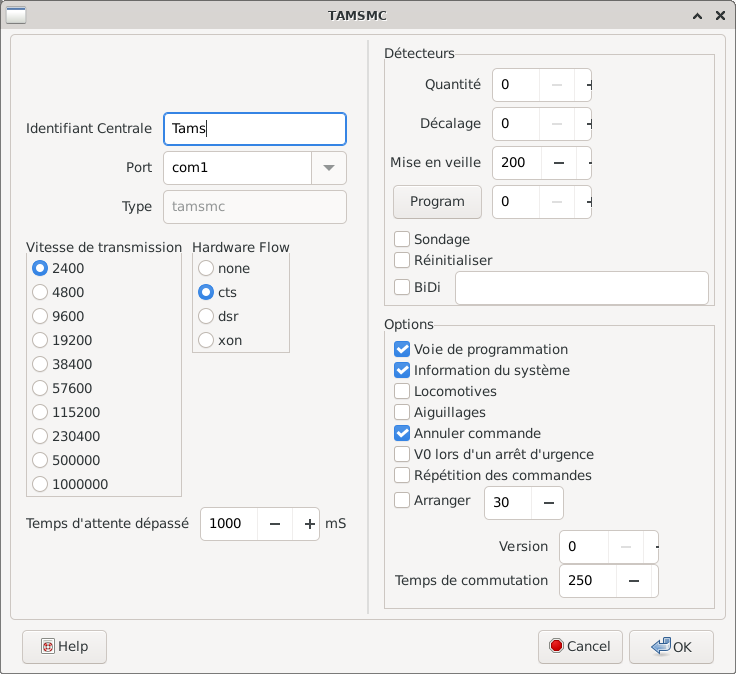Decrease the Arranger value
736x674 pixels.
[x=547, y=503]
